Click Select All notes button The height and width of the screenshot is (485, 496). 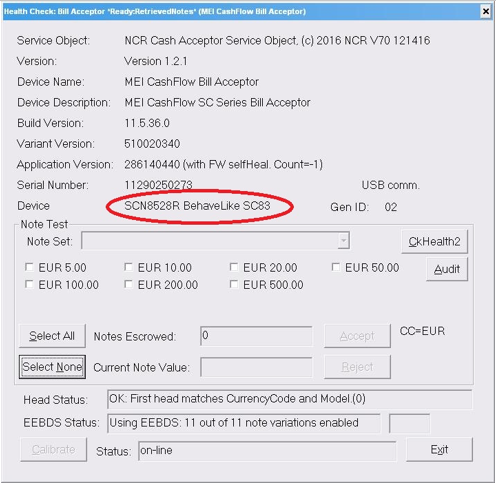coord(52,336)
